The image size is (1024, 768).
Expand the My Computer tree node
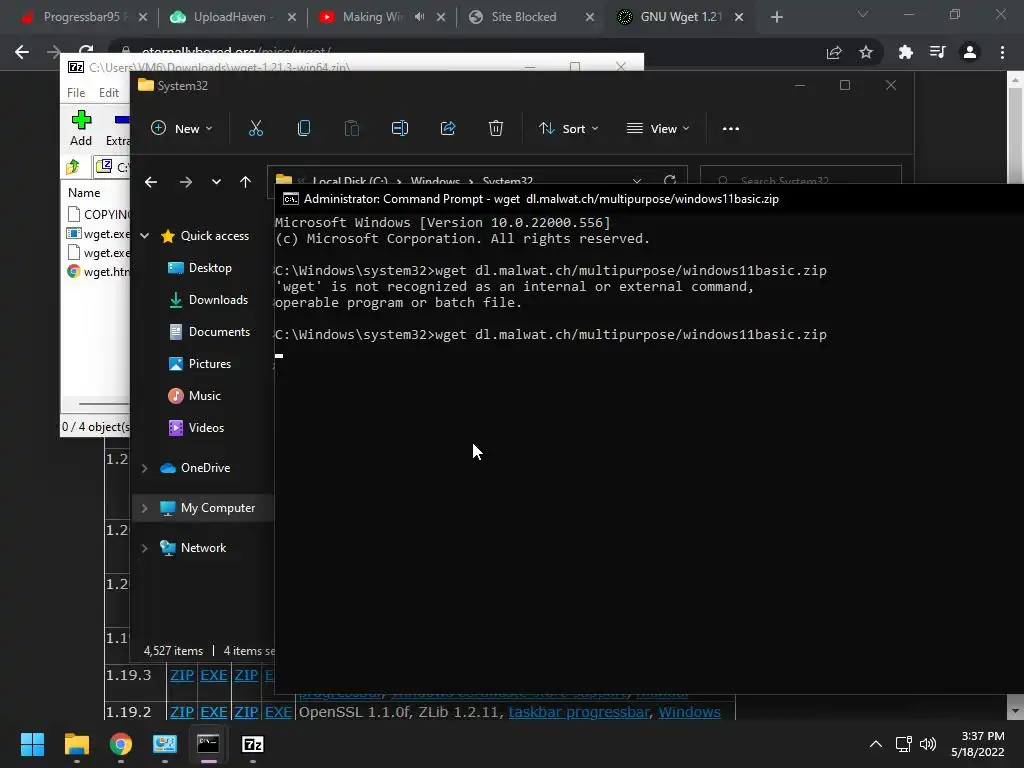tap(145, 508)
